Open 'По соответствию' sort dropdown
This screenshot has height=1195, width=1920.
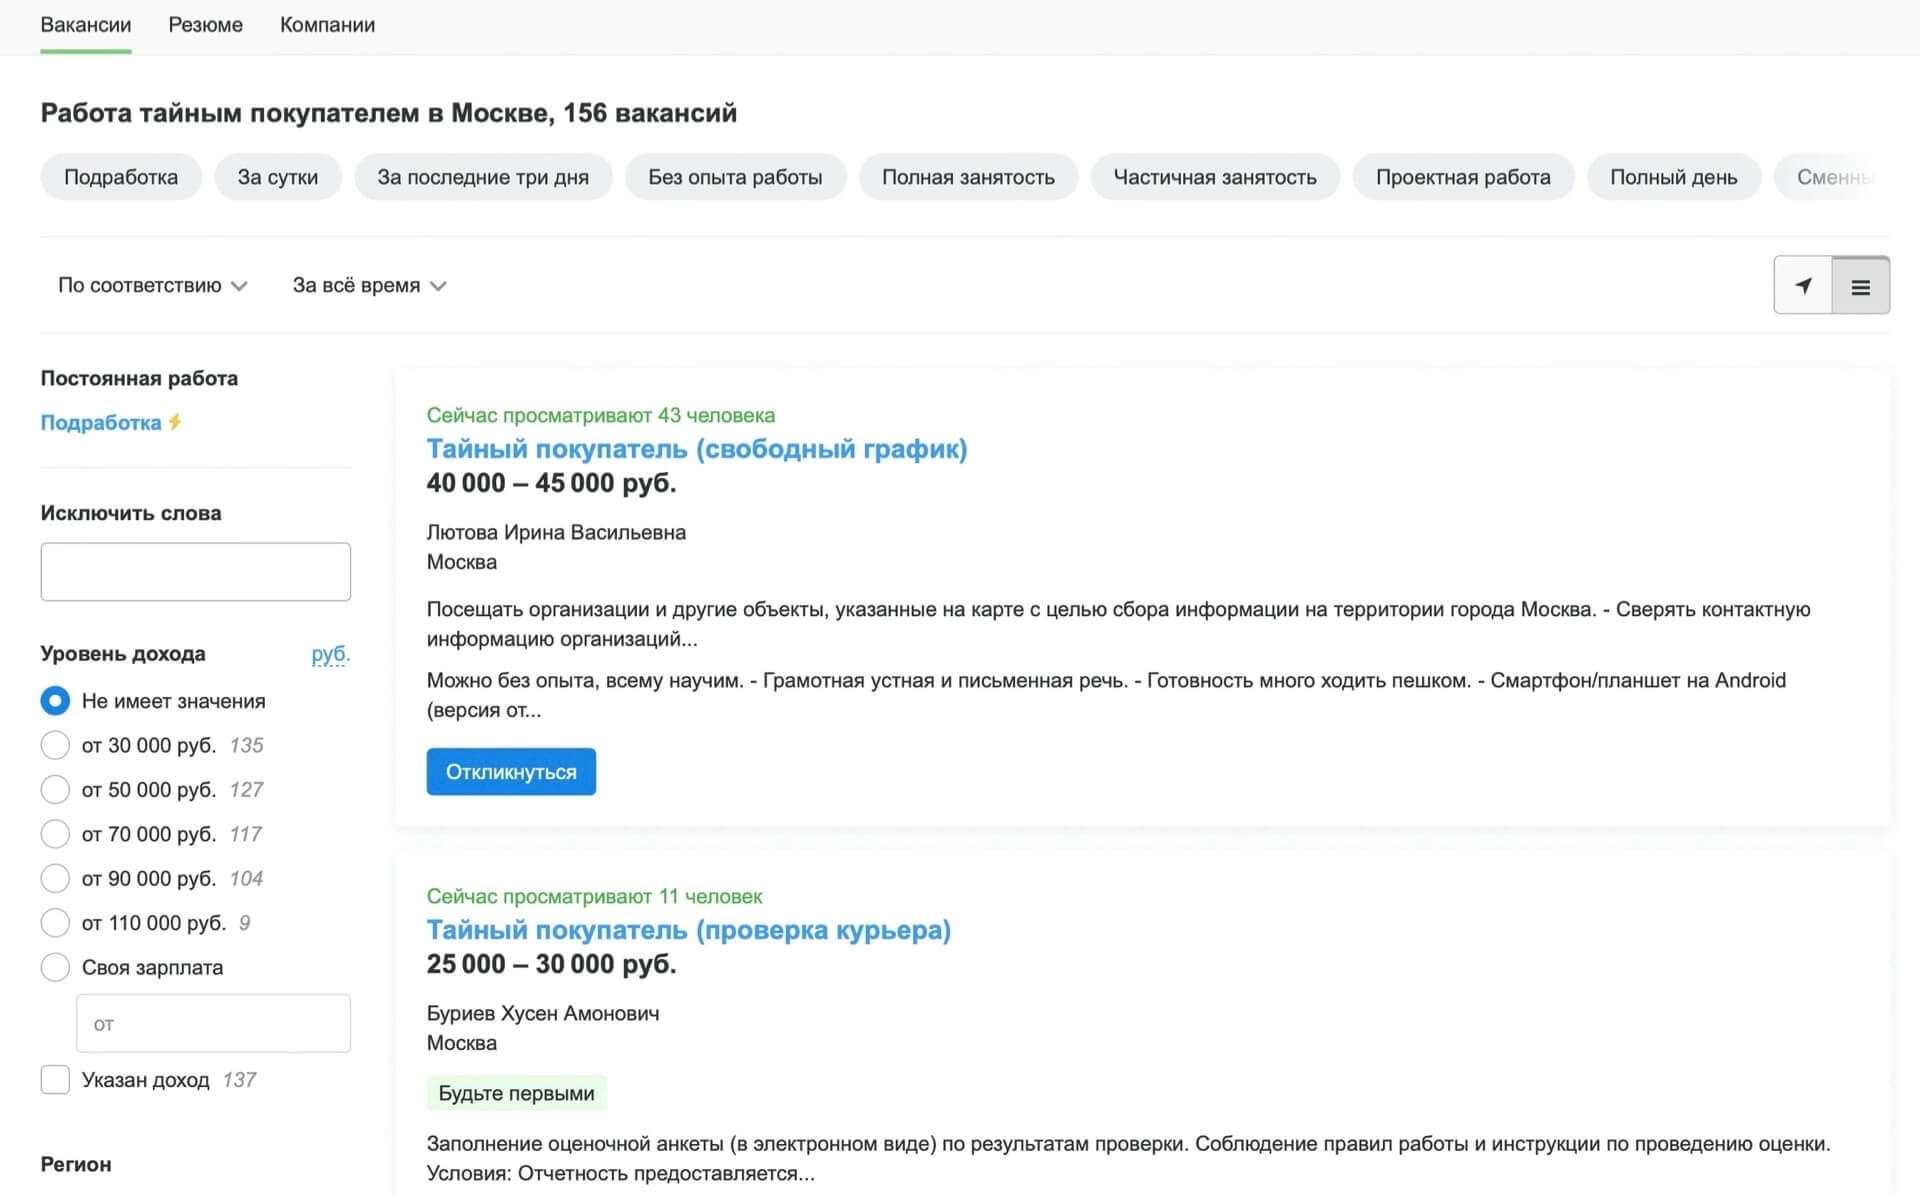[x=152, y=286]
